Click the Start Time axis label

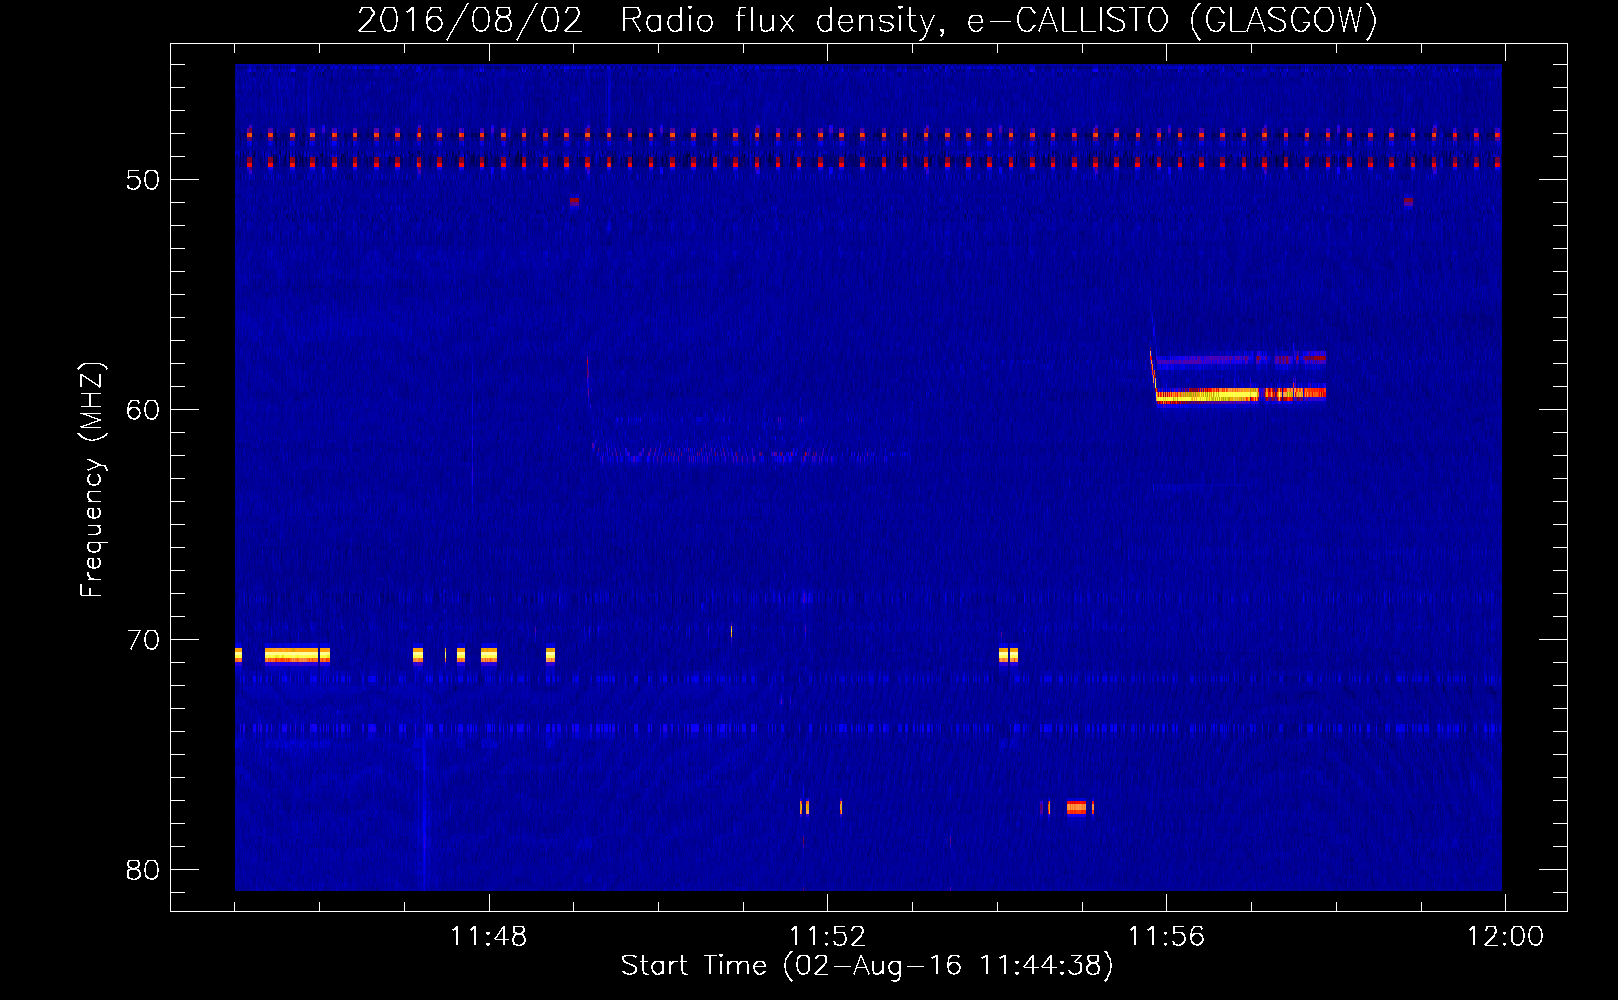(x=867, y=965)
